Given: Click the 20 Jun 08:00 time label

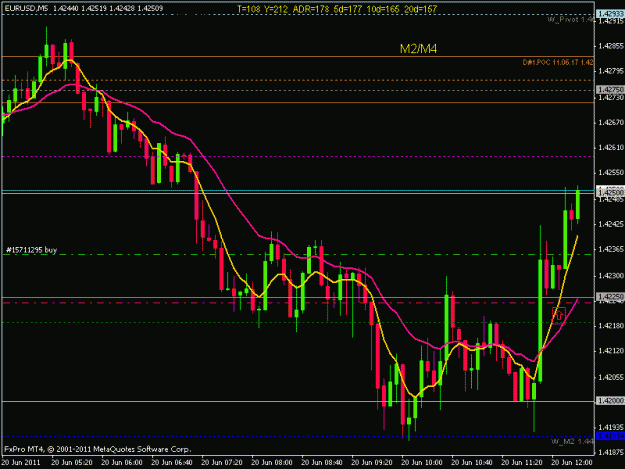Looking at the screenshot, I should coord(272,463).
